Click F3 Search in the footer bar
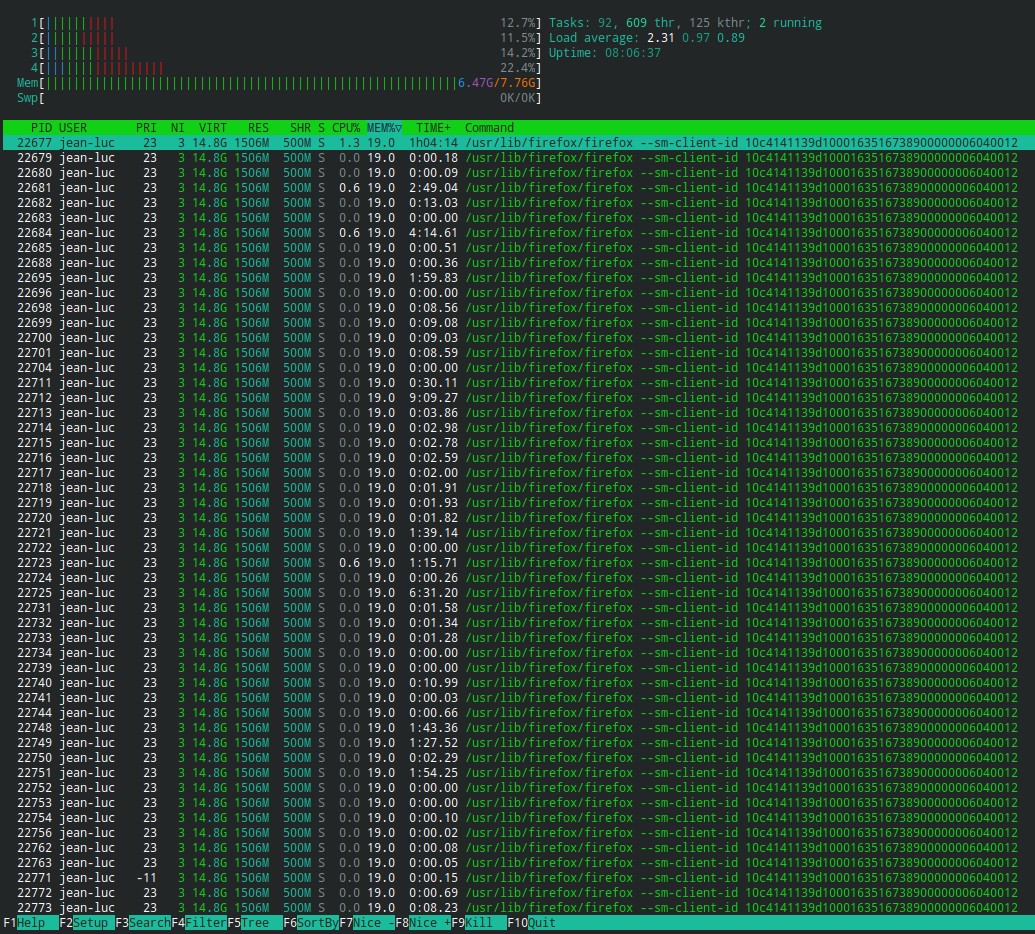Screen dimensions: 1035x934 coord(143,923)
